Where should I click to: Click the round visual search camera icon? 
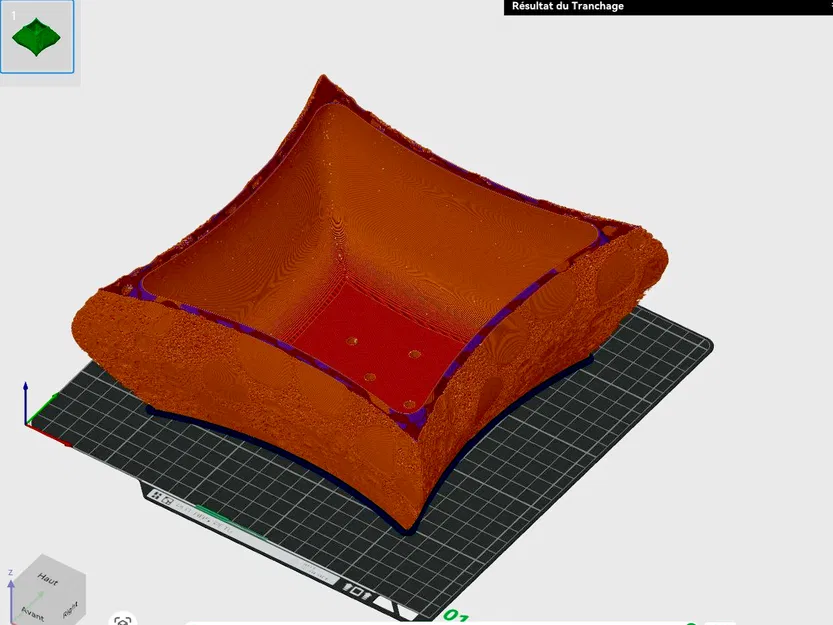[x=123, y=620]
